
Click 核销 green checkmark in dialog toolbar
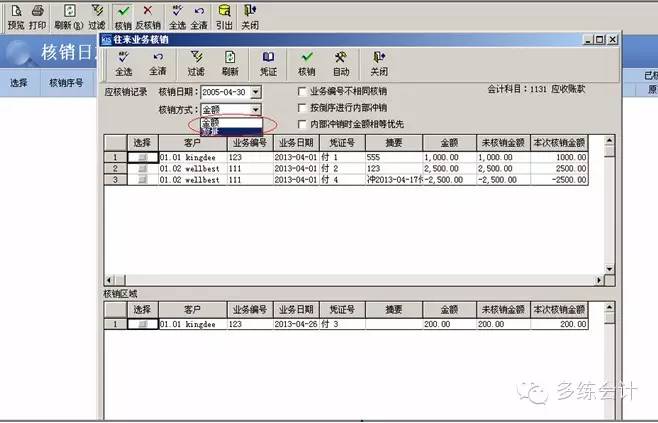pyautogui.click(x=307, y=64)
